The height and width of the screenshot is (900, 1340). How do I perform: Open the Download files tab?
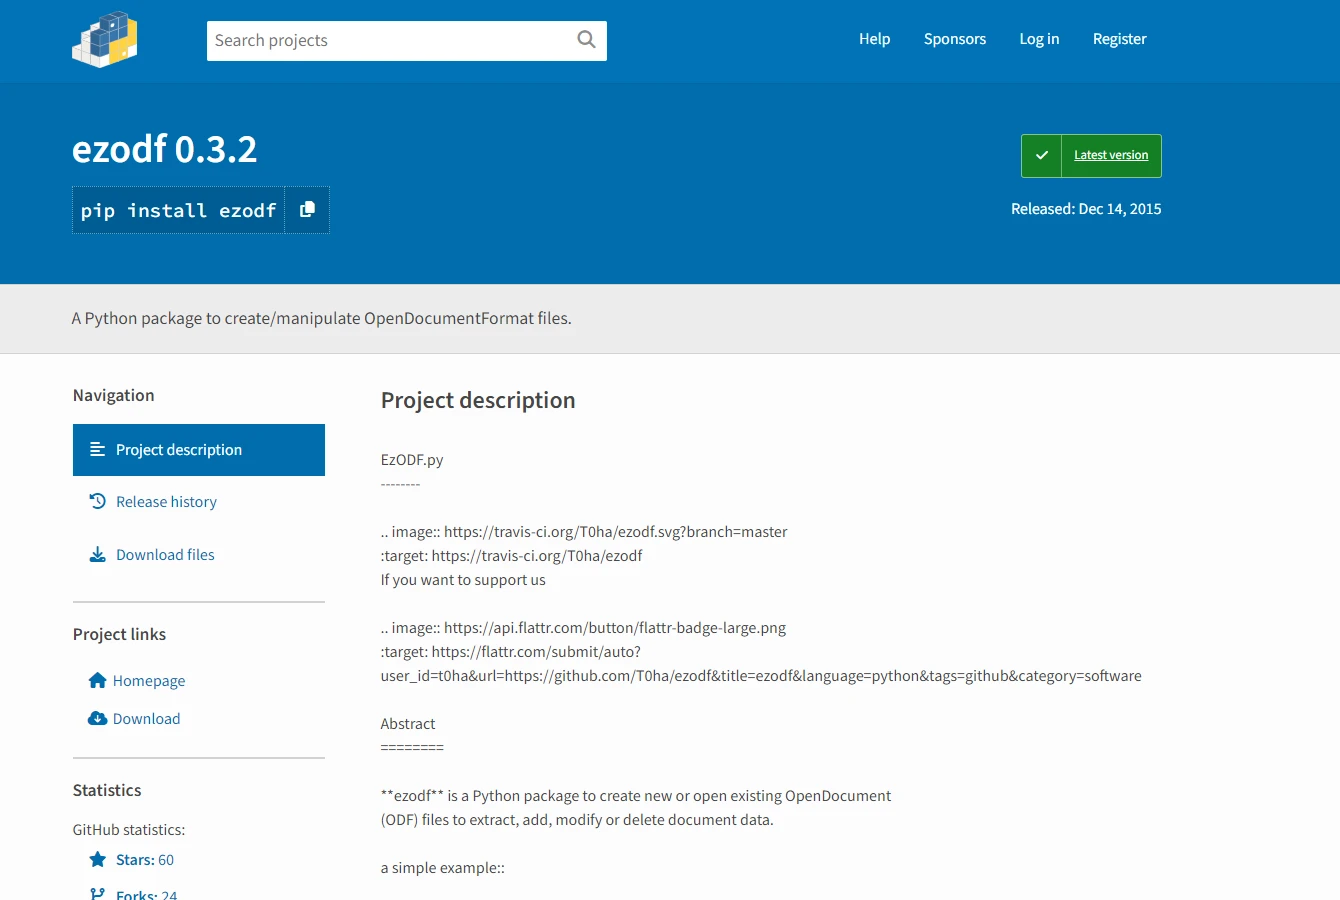[x=165, y=555]
